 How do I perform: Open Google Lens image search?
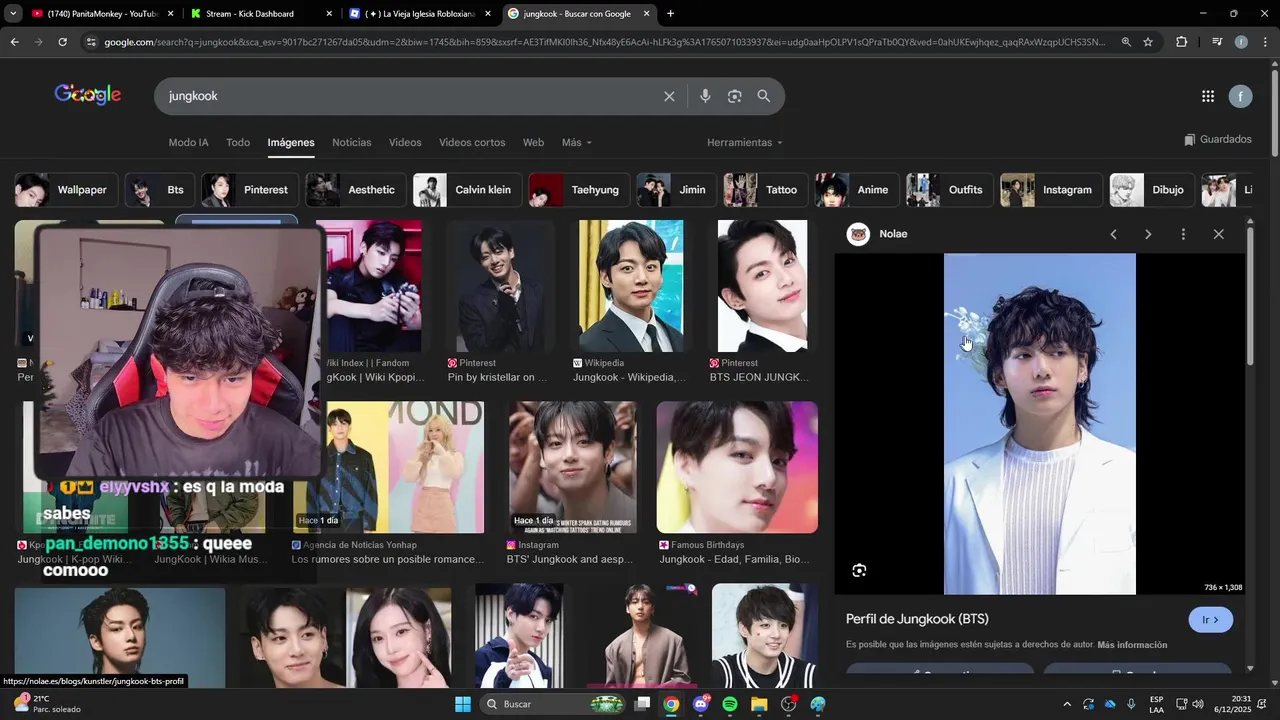tap(735, 96)
